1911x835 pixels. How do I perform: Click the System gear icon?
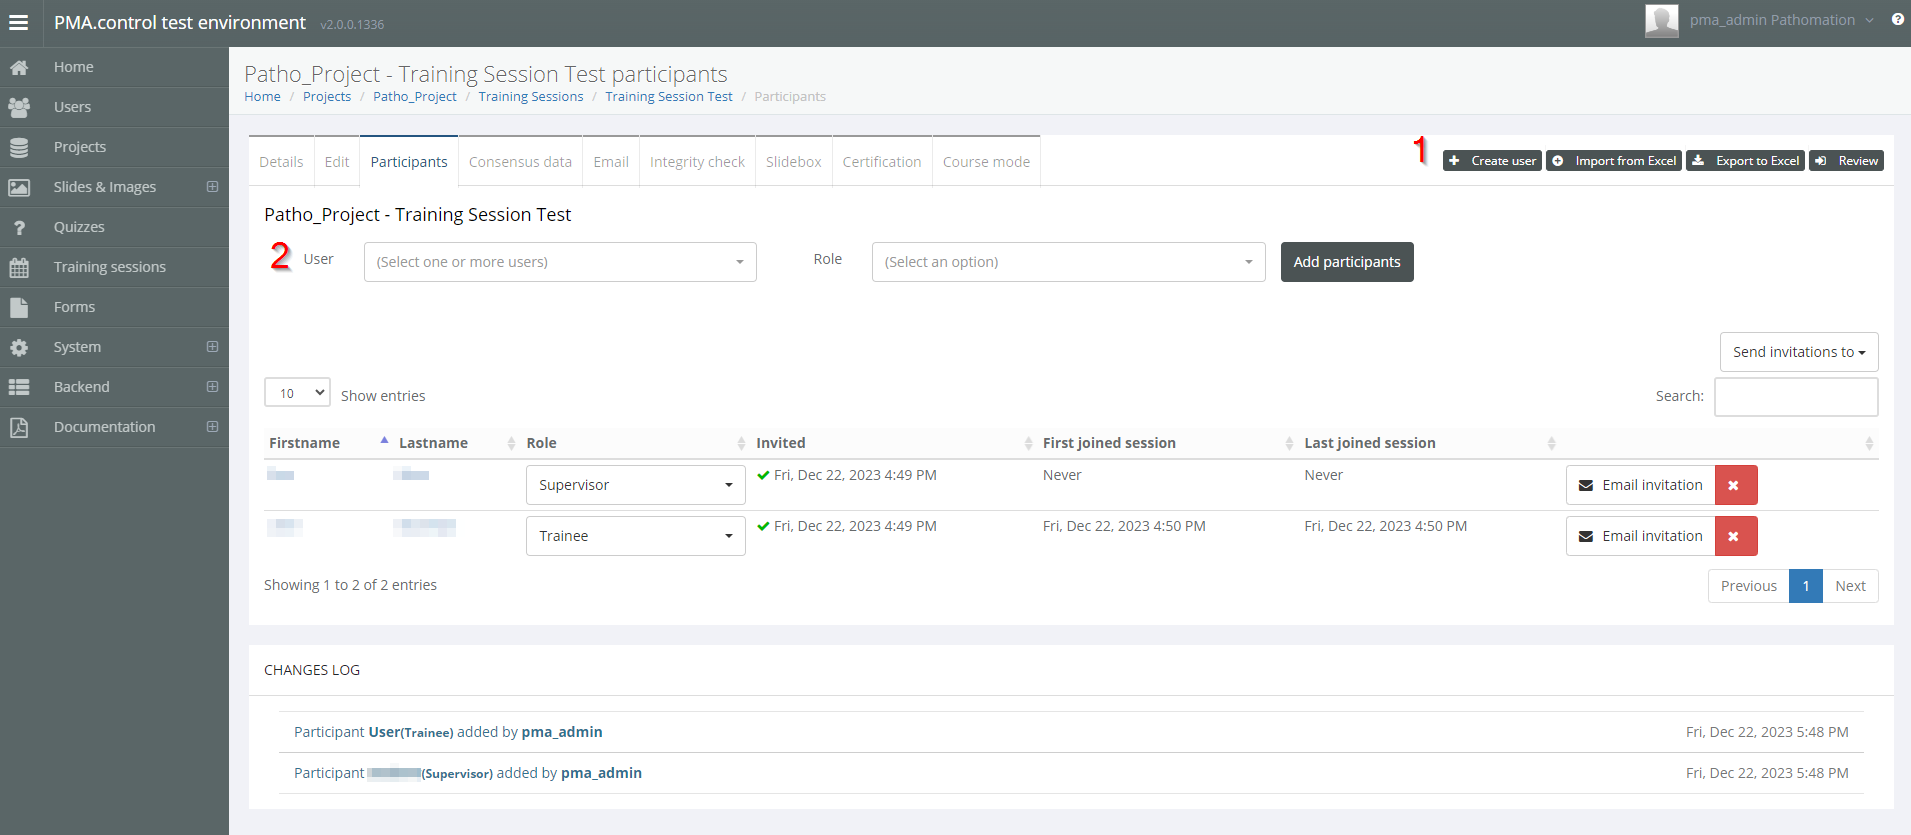[19, 347]
